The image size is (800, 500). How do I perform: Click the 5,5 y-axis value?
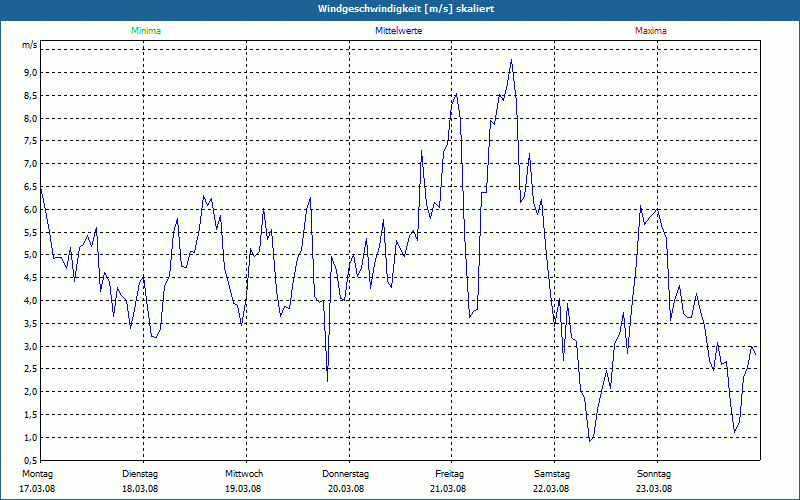31,232
